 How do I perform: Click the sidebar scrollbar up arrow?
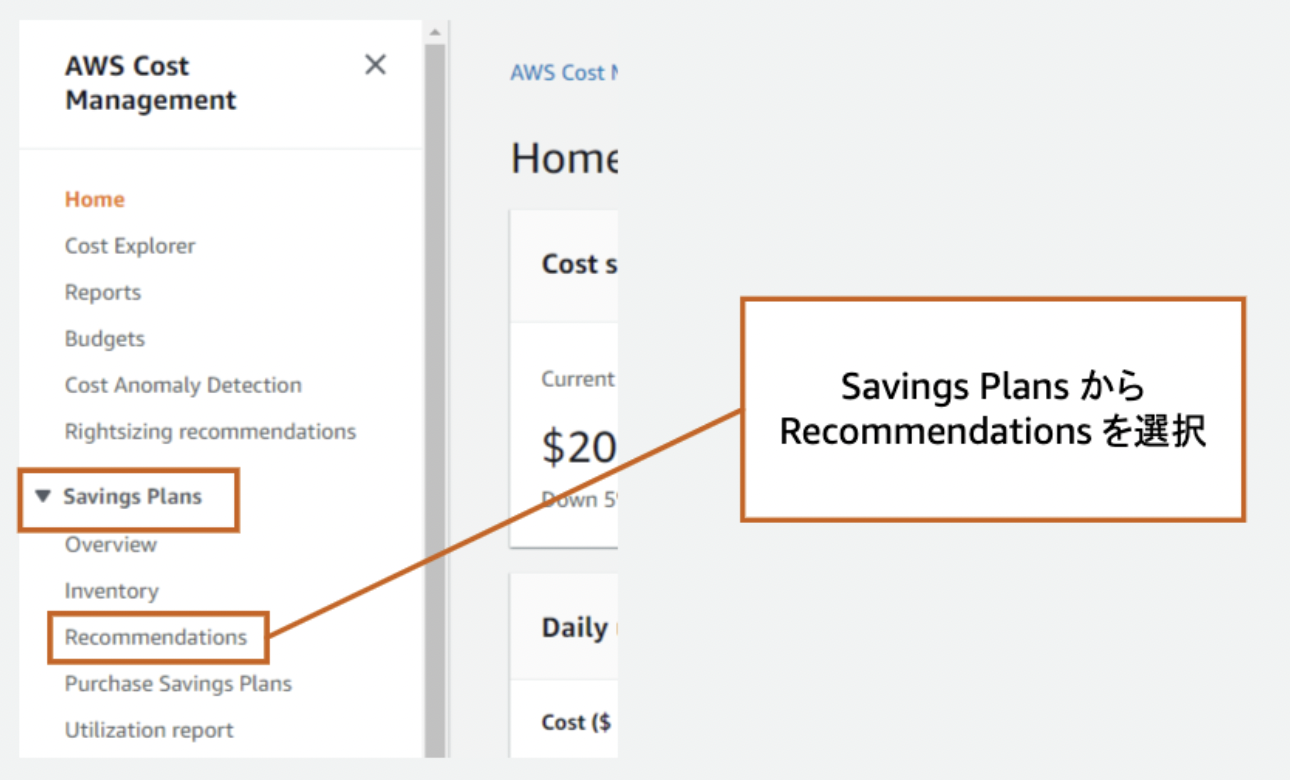click(434, 32)
